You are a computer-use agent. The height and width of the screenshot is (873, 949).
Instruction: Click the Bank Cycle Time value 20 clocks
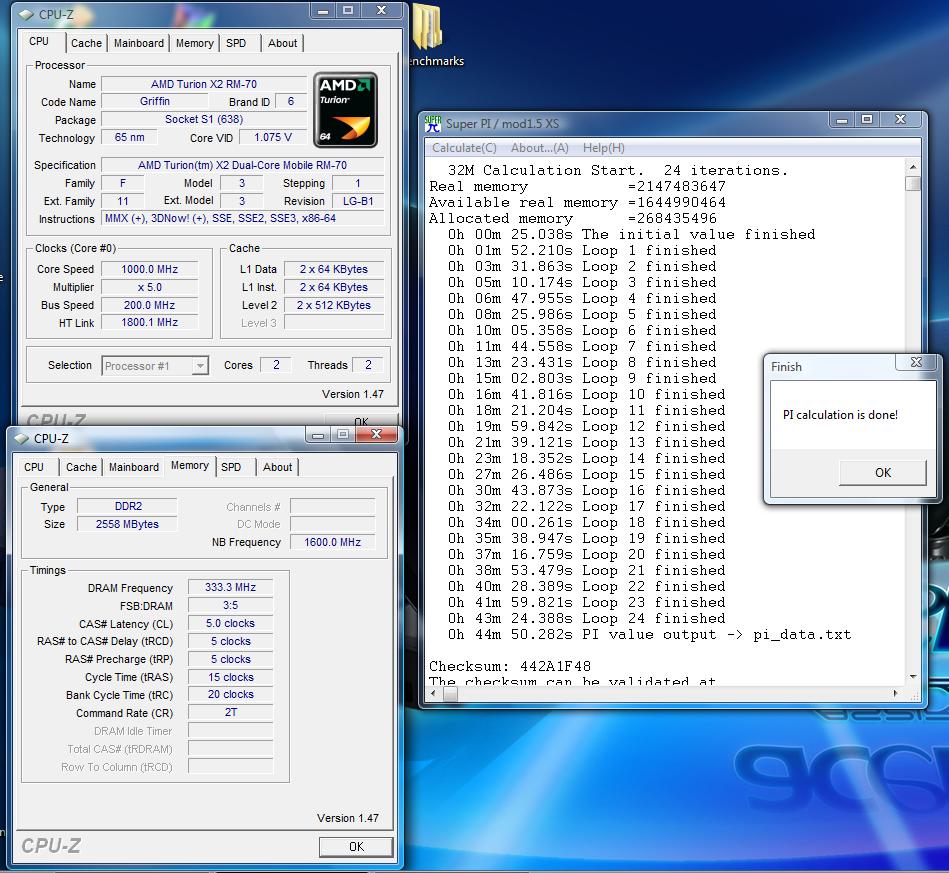[x=231, y=695]
